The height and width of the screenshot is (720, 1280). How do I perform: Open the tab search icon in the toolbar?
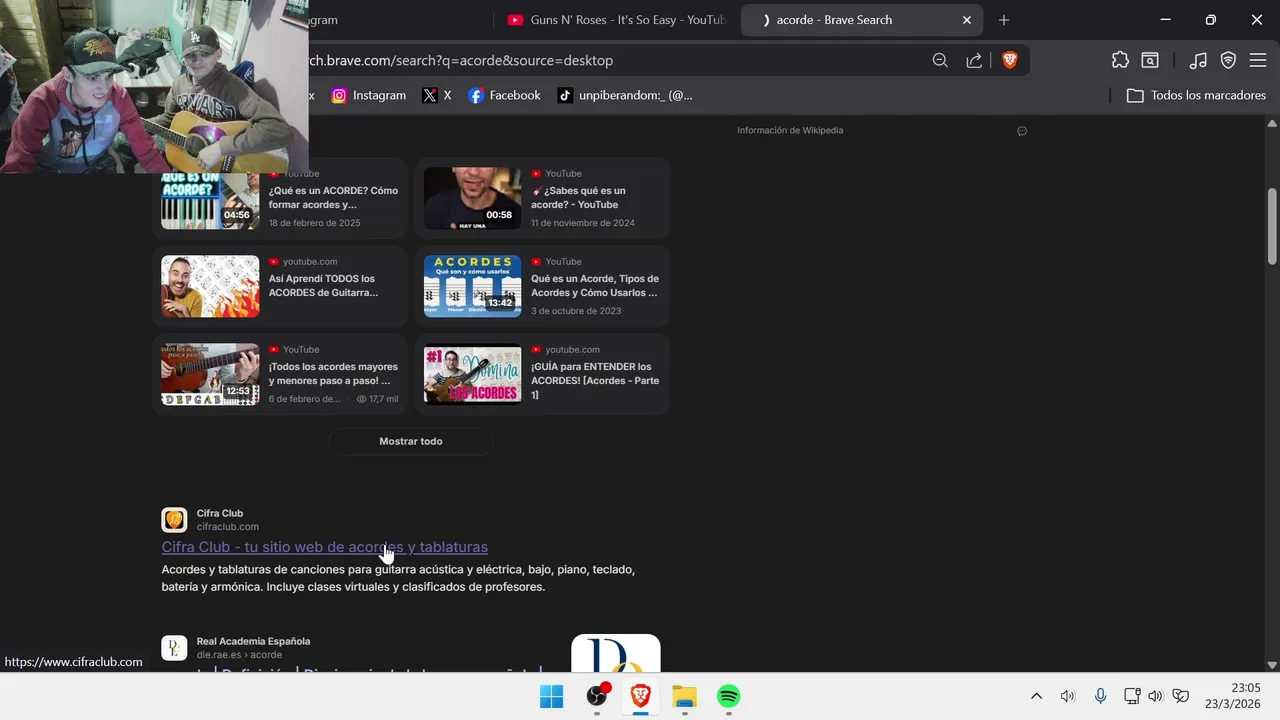pyautogui.click(x=1150, y=60)
